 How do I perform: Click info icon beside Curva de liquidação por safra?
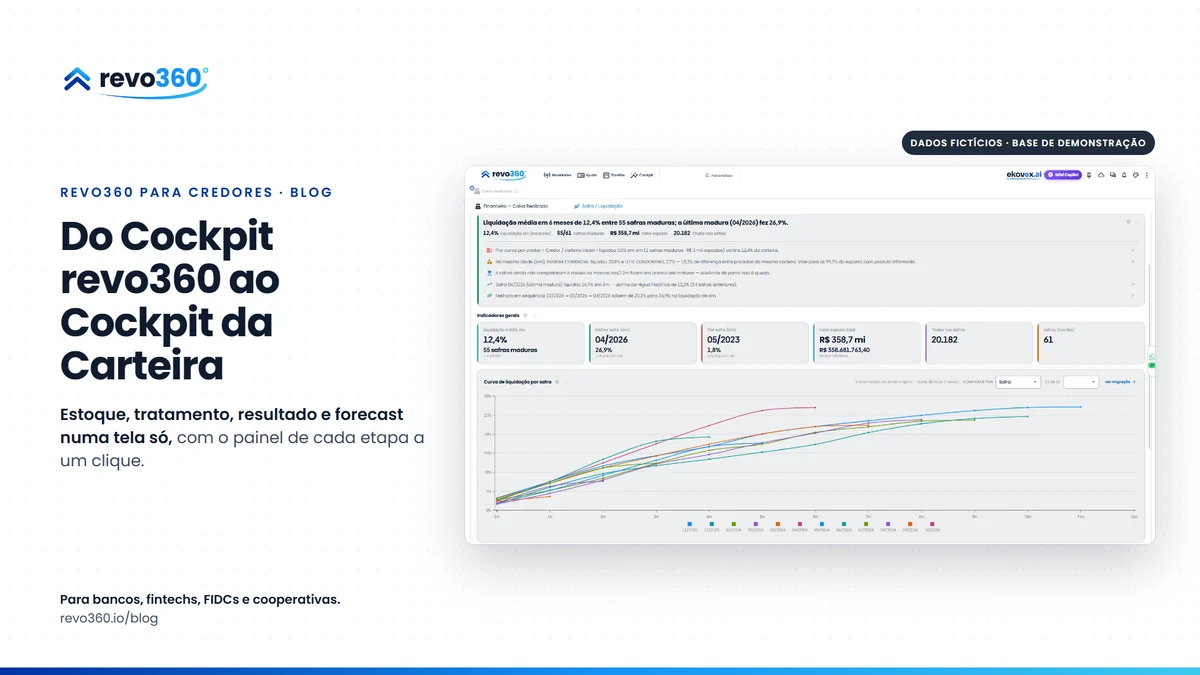point(557,382)
